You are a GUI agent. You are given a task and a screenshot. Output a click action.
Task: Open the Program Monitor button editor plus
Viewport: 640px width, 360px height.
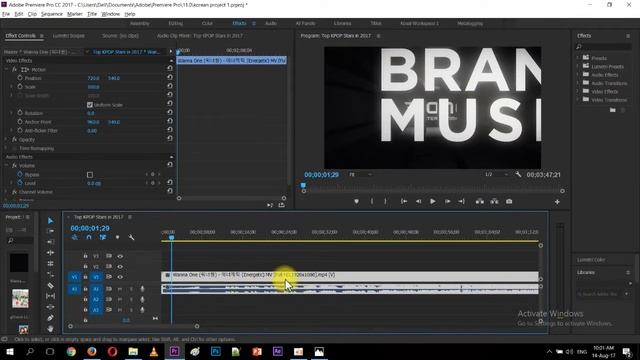point(557,202)
